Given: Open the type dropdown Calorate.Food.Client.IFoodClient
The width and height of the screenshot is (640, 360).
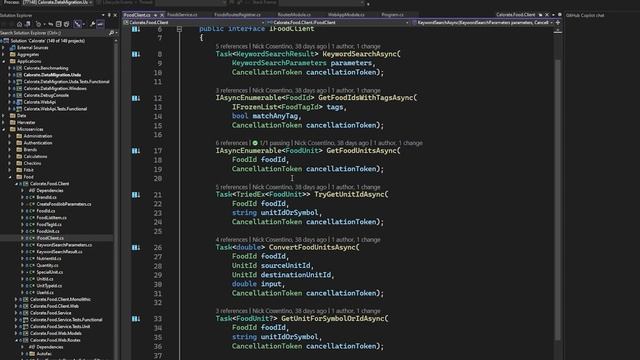Looking at the screenshot, I should coord(338,22).
